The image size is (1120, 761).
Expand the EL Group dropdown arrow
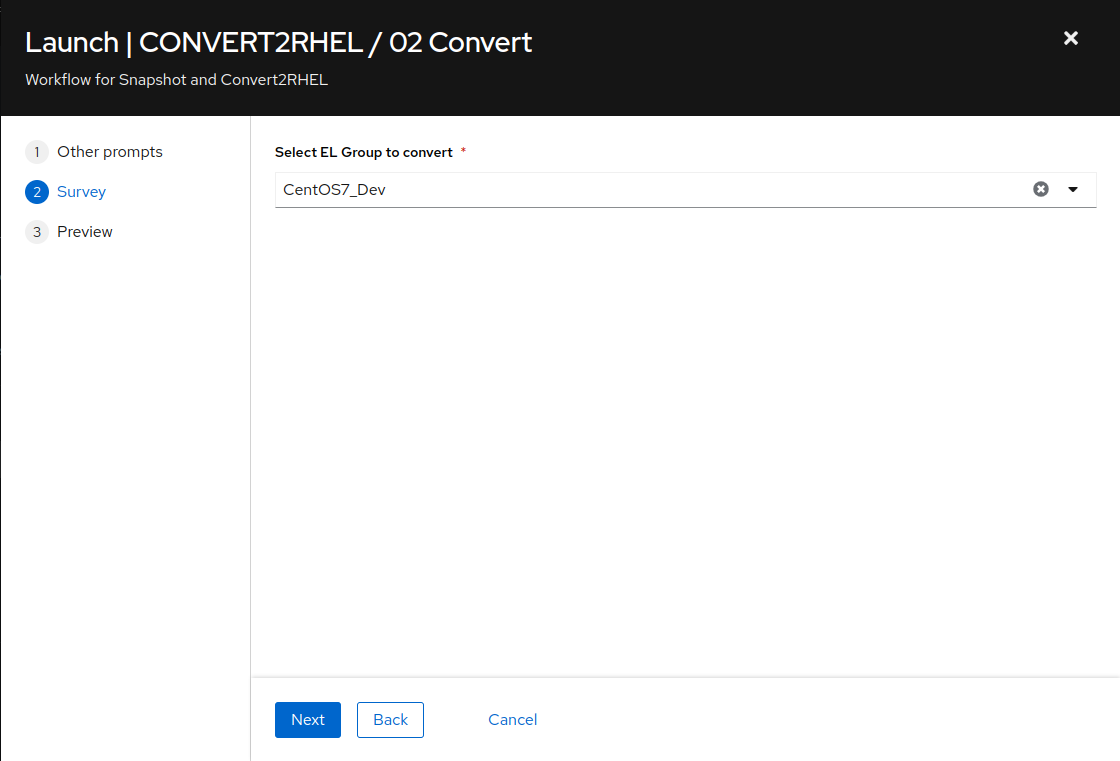point(1073,189)
